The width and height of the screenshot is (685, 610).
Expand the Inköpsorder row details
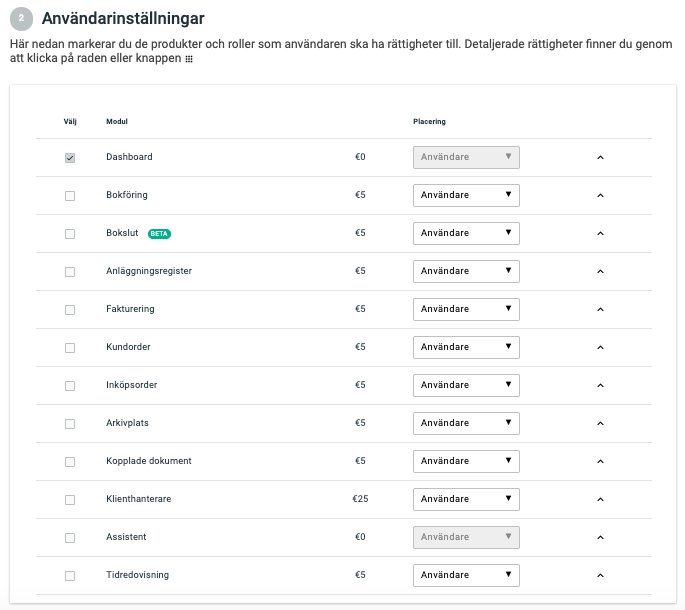point(601,386)
